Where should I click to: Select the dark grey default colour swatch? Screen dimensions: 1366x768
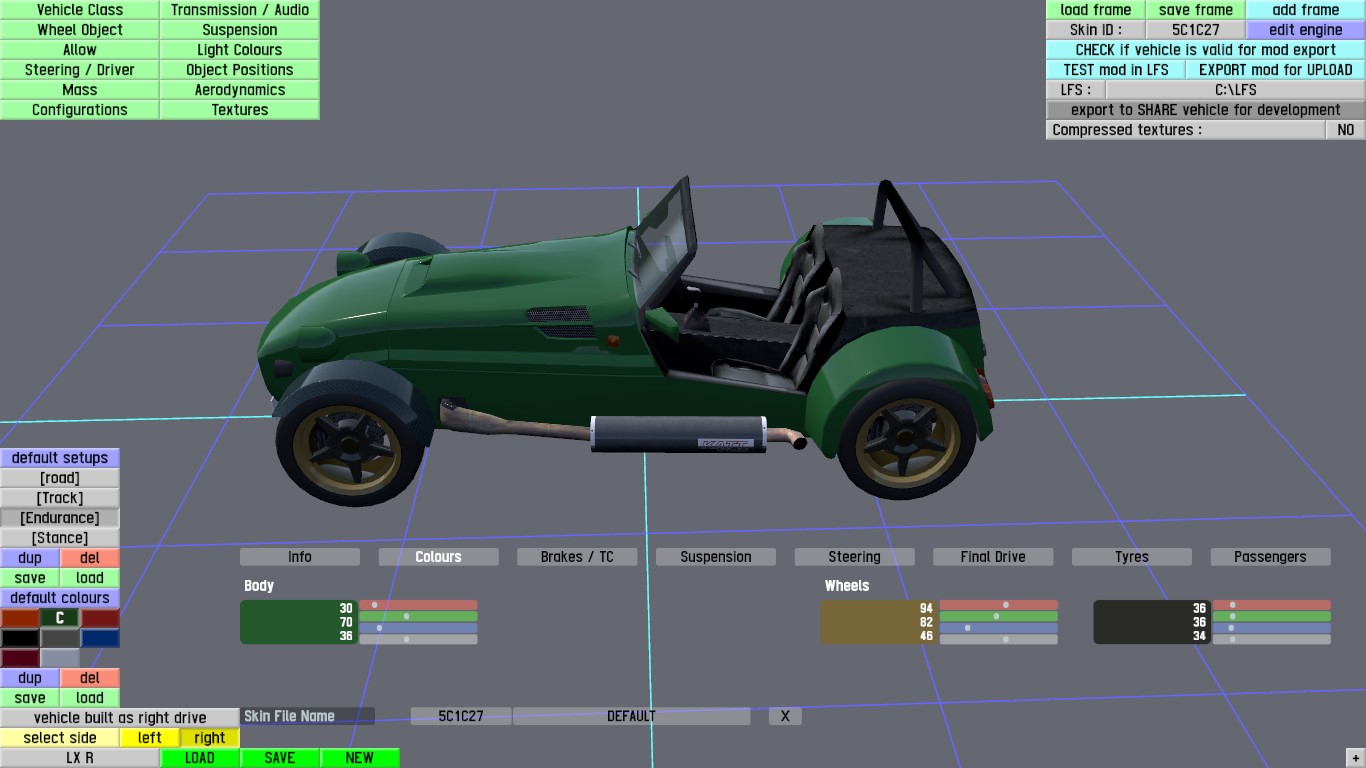60,638
